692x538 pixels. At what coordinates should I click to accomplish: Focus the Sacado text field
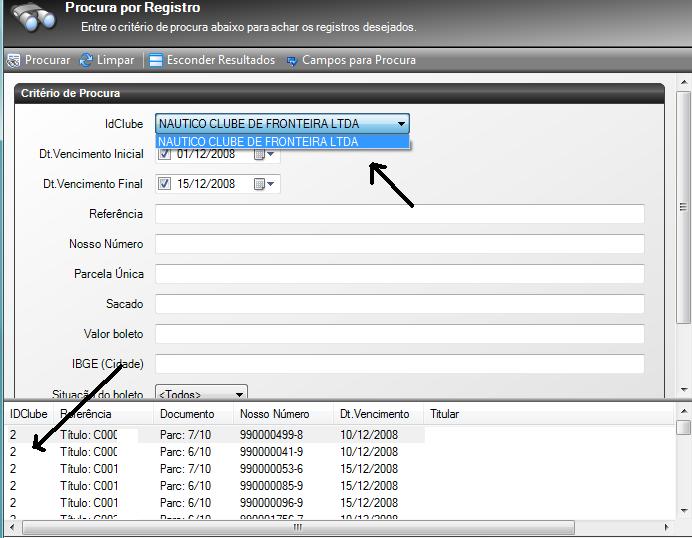pos(399,304)
